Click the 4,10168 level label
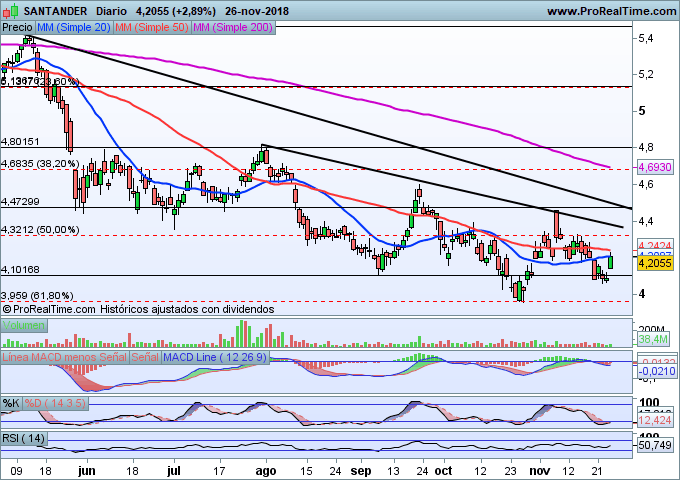This screenshot has width=680, height=480. pyautogui.click(x=20, y=270)
